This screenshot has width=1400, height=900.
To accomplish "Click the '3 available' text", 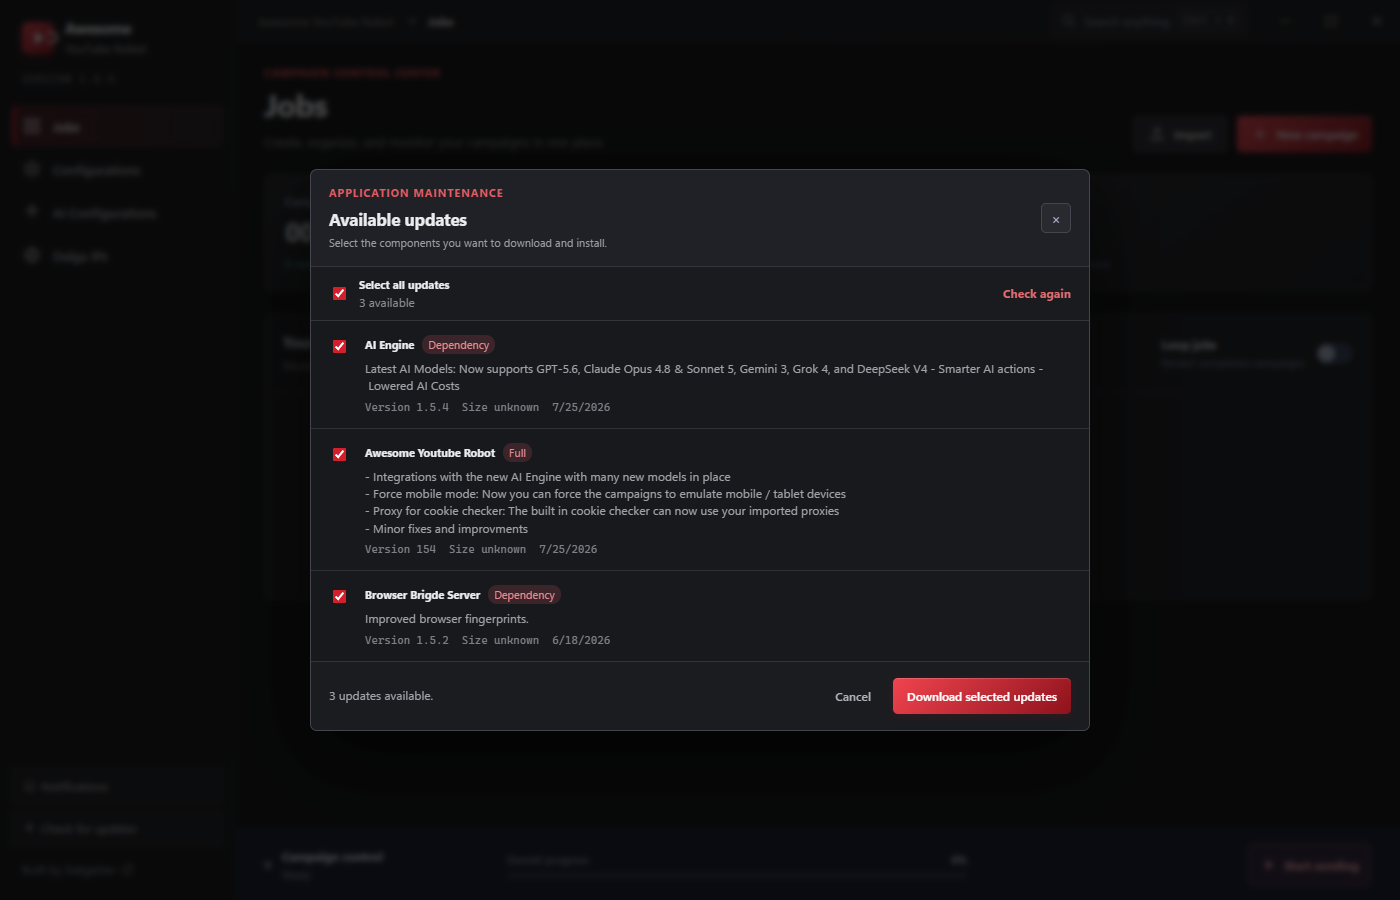I will (x=387, y=303).
